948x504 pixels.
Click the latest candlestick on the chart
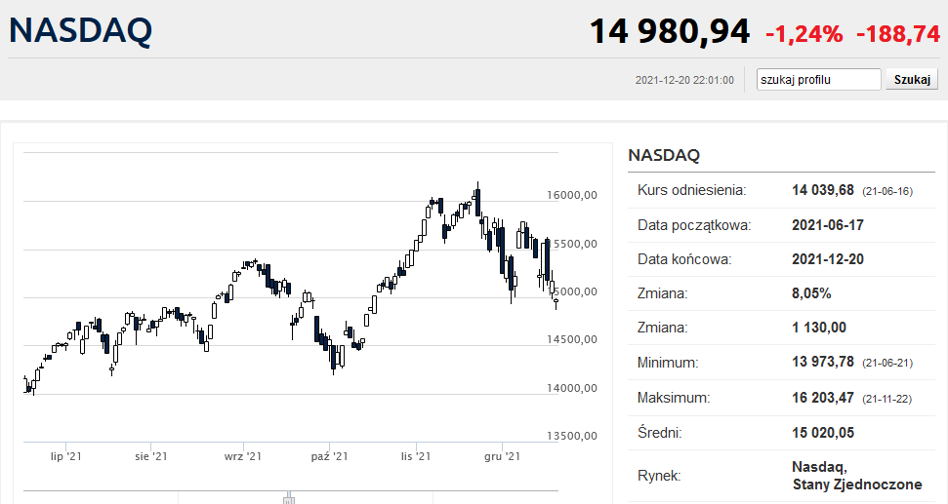click(x=556, y=302)
